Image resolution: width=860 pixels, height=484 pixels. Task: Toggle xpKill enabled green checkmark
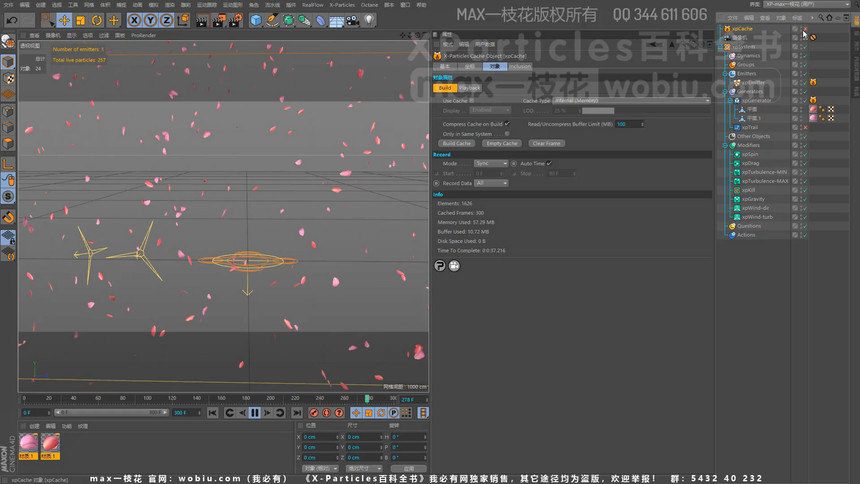805,190
